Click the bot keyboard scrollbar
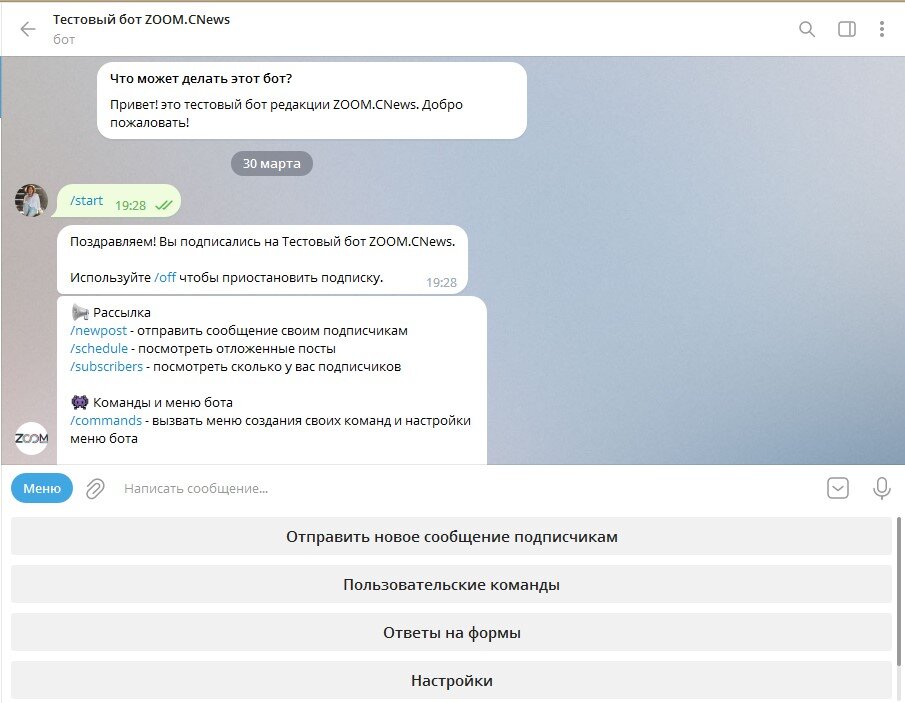Viewport: 905px width, 703px height. pyautogui.click(x=898, y=592)
